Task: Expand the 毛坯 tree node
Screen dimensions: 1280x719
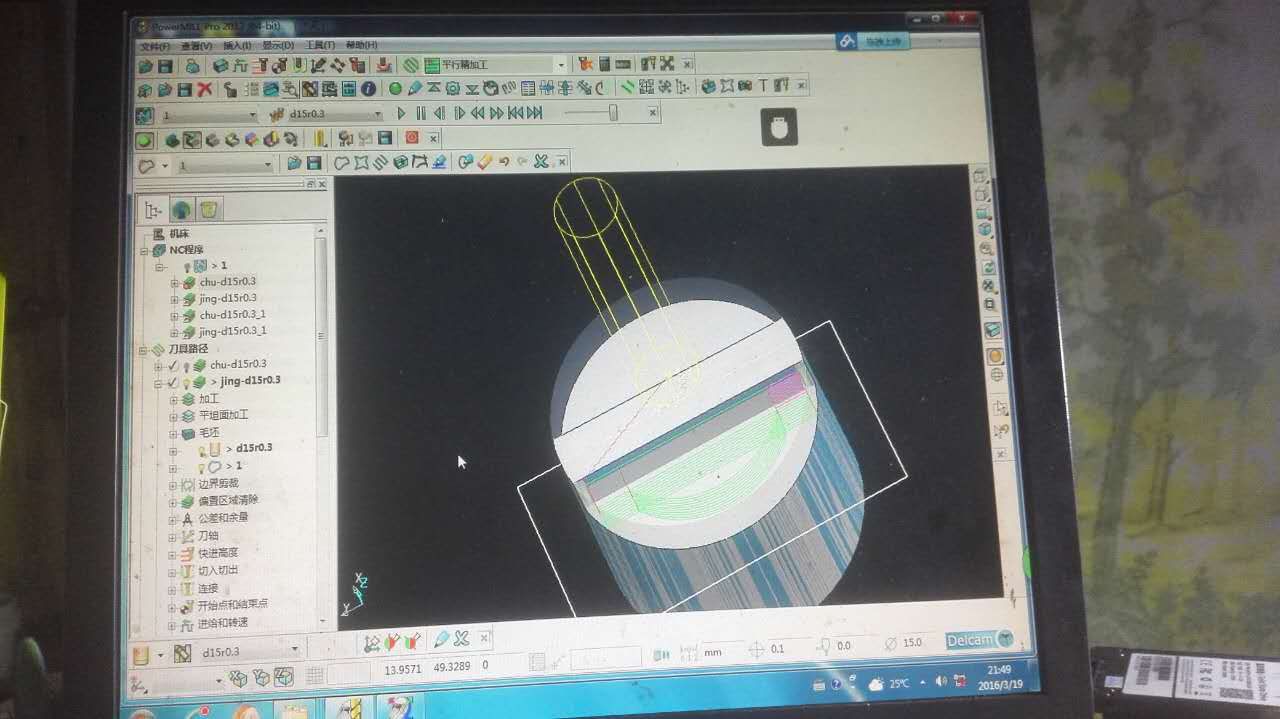Action: (173, 433)
